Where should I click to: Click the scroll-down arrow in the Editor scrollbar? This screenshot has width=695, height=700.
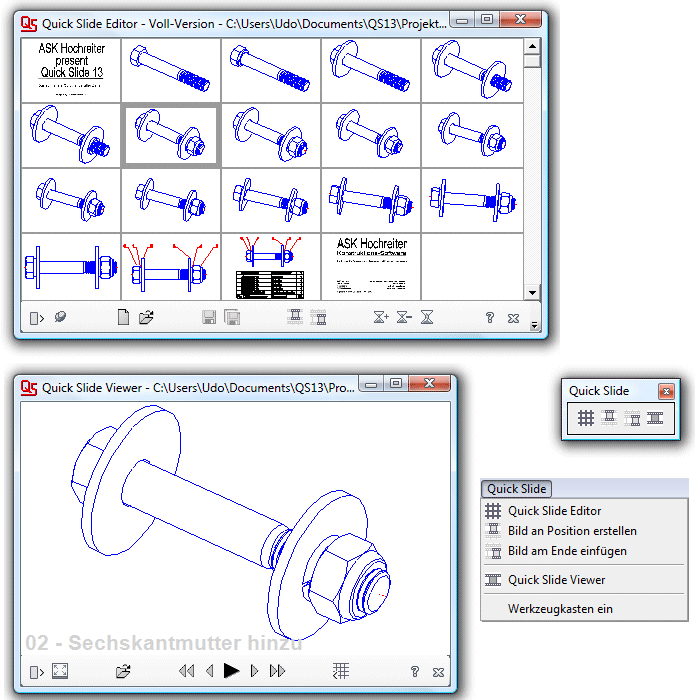(532, 293)
